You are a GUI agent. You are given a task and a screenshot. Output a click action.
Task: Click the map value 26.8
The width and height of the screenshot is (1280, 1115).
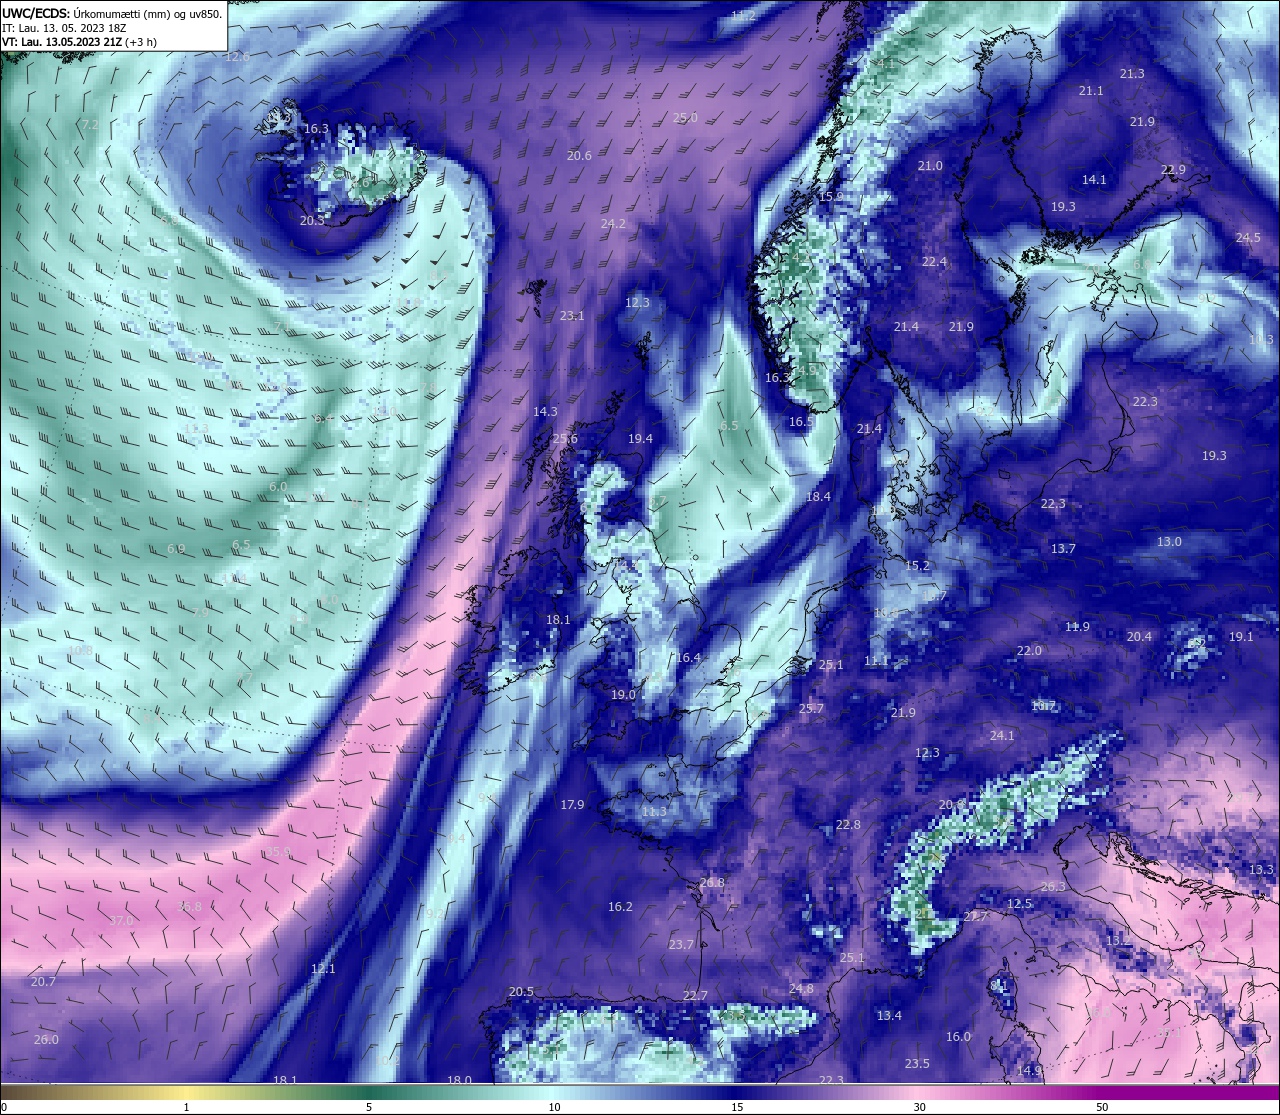(x=712, y=883)
